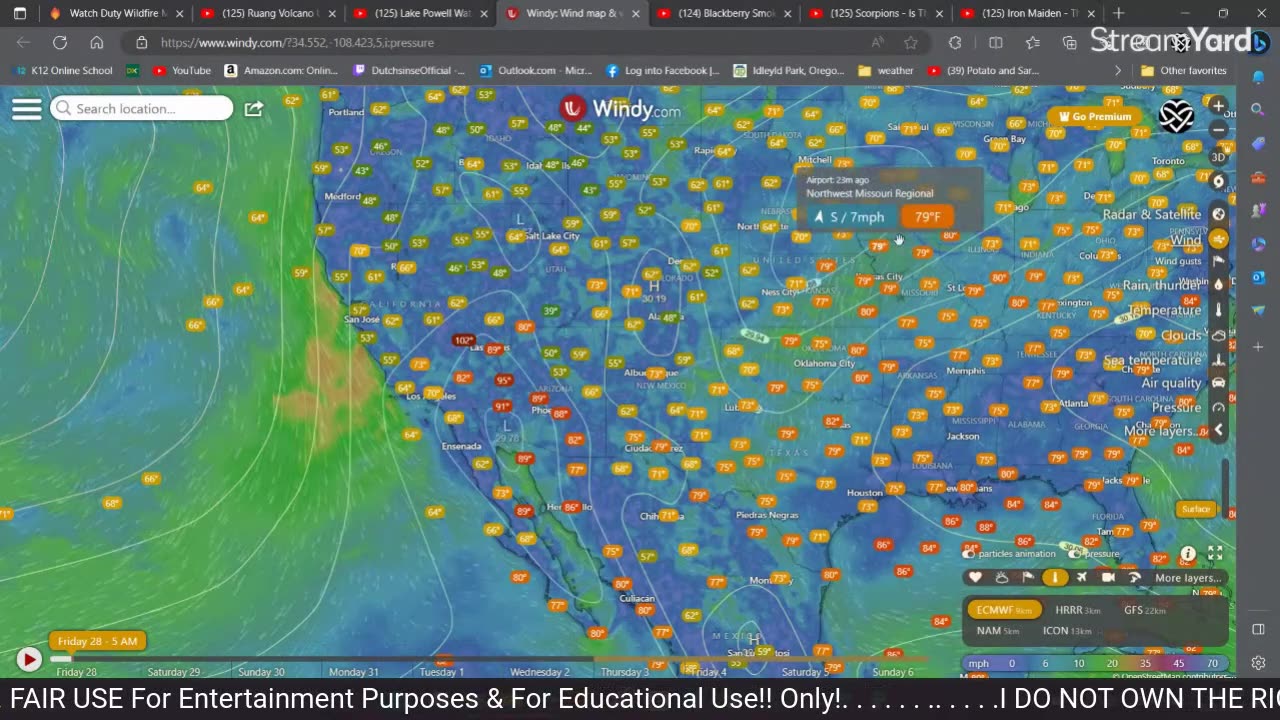Open a new browser tab
Screen dimensions: 1280x720
[1118, 14]
